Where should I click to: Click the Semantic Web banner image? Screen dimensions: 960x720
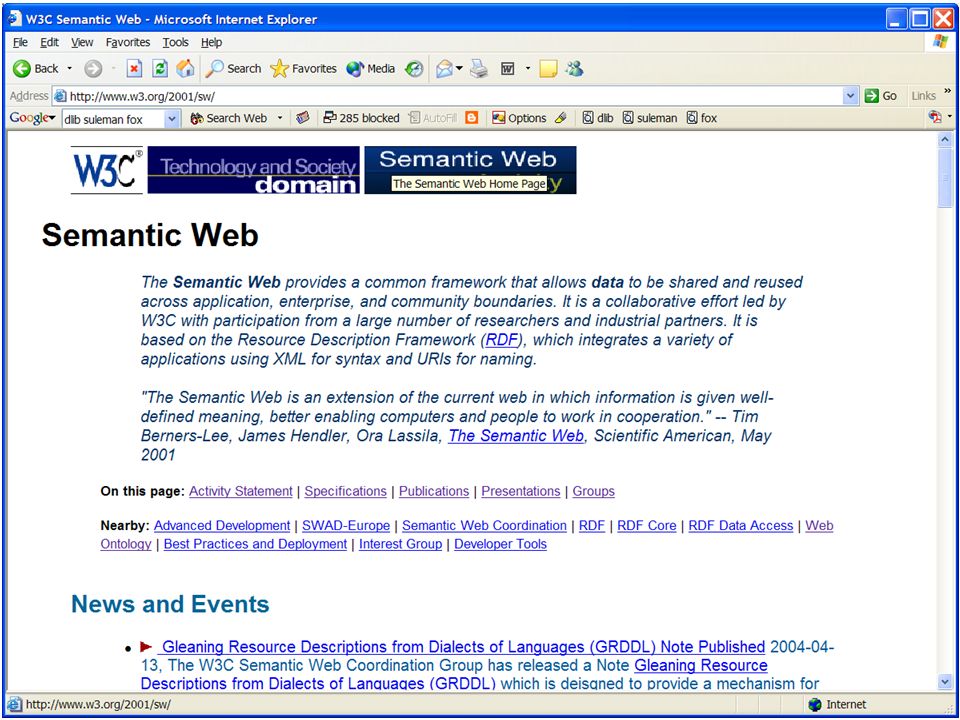470,170
